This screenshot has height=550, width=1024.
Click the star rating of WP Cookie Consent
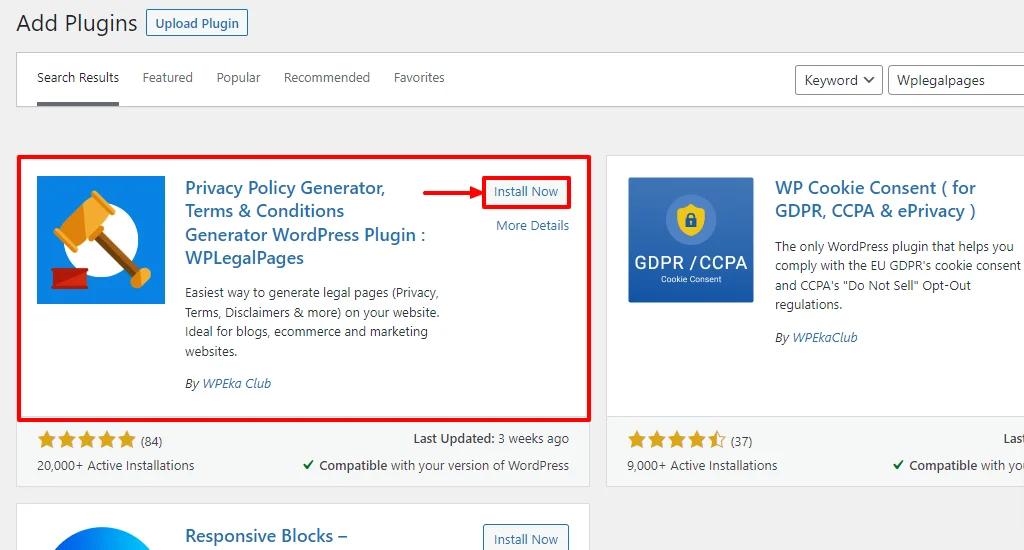677,440
